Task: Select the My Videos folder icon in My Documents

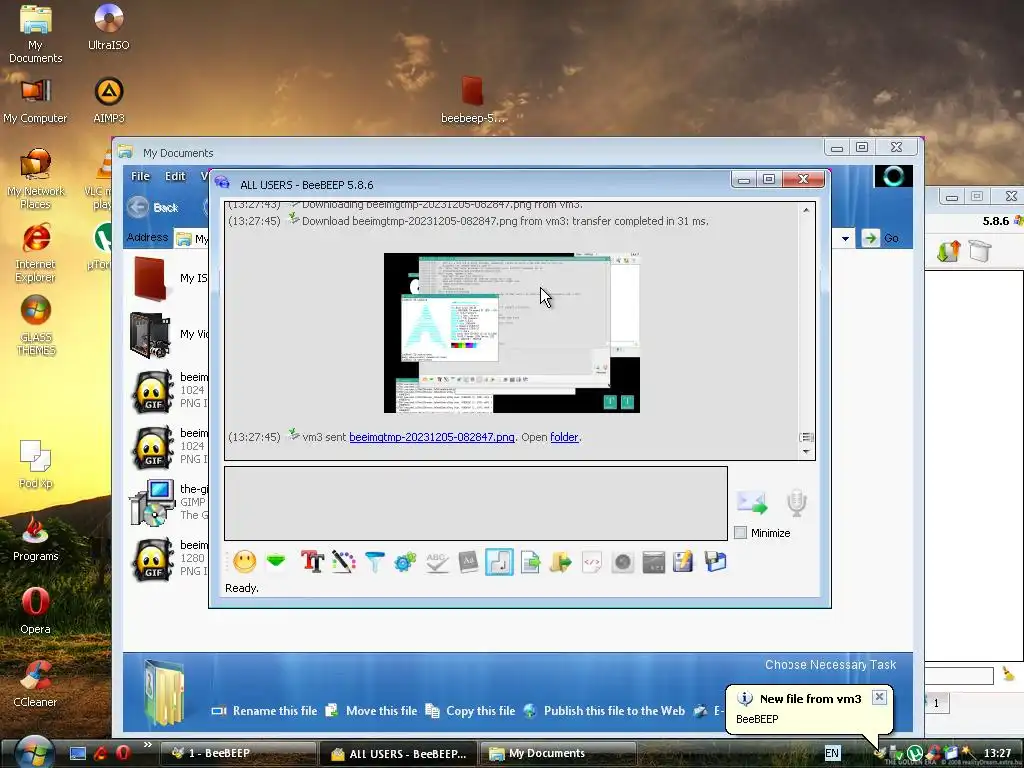Action: 150,335
